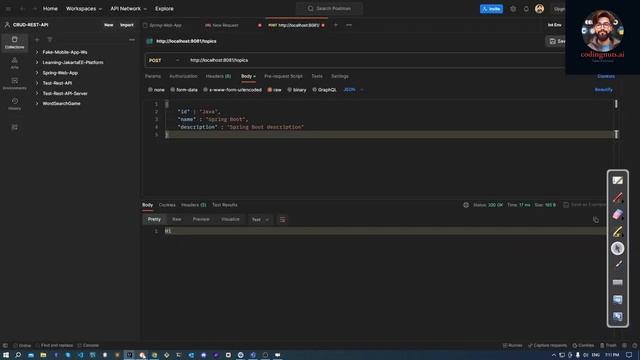Open the POST method dropdown
Image resolution: width=640 pixels, height=360 pixels.
164,60
